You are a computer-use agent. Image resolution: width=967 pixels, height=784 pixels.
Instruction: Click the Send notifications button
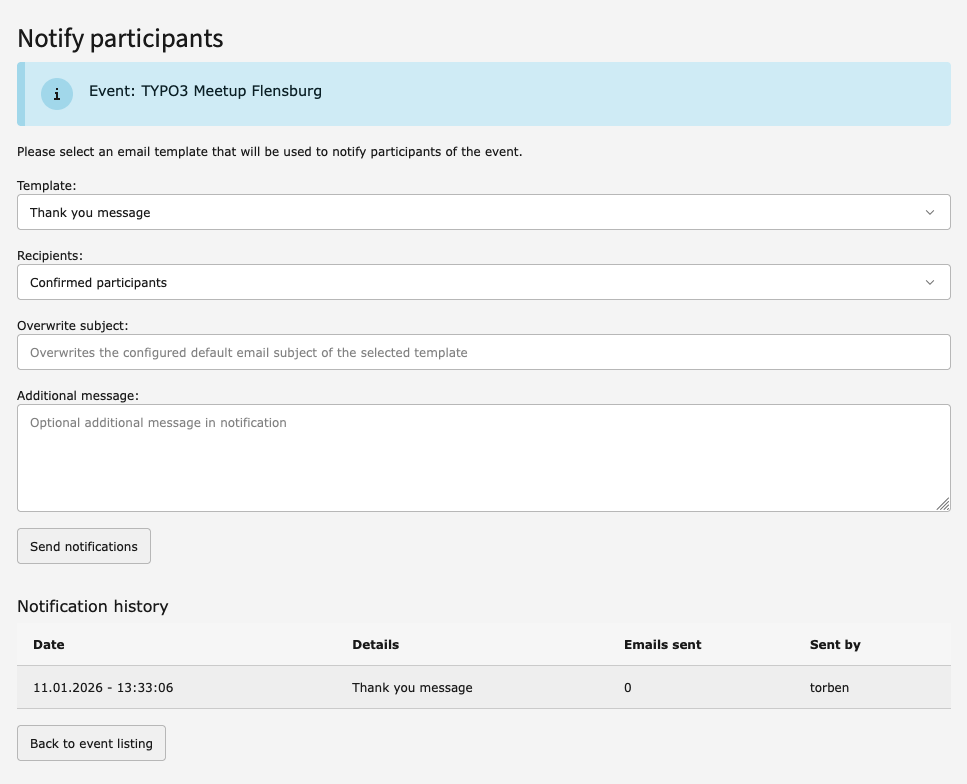83,546
